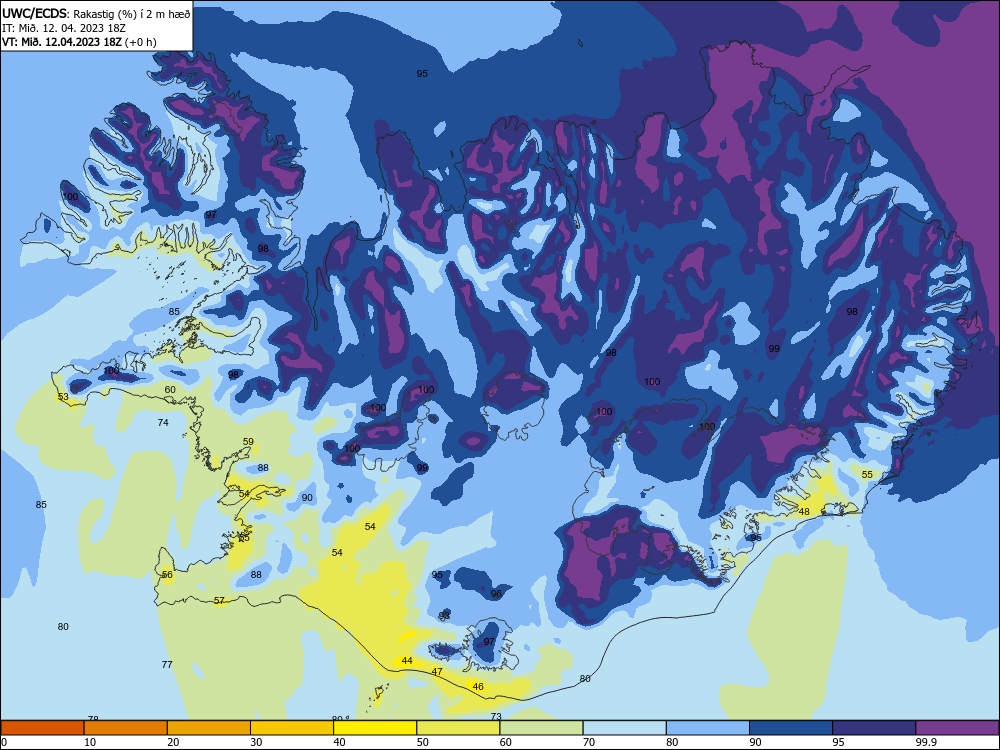Click the '90' humidity value on the map
Image resolution: width=1000 pixels, height=750 pixels.
click(x=307, y=498)
